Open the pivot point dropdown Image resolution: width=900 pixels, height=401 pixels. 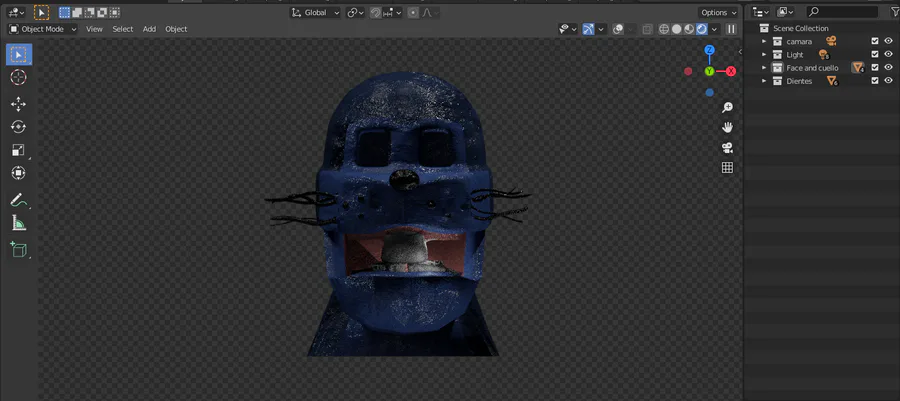(x=355, y=13)
